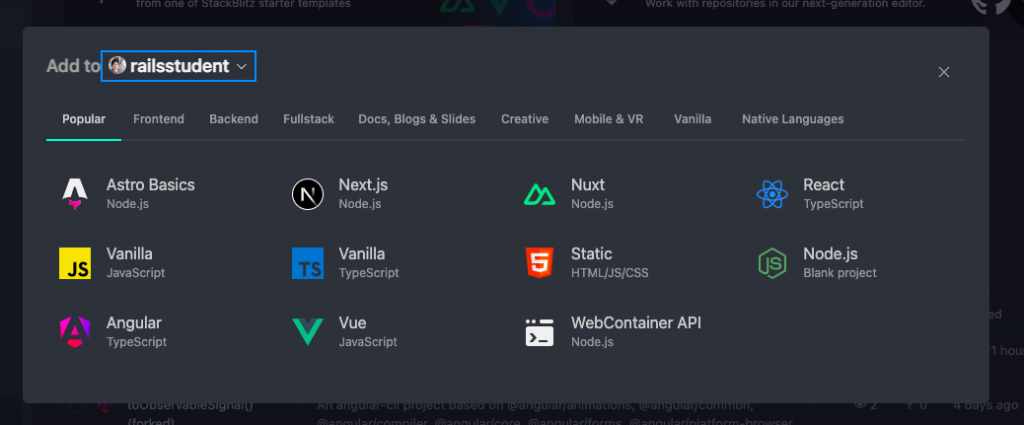The image size is (1024, 425).
Task: Click the Angular logo icon
Action: (x=75, y=332)
